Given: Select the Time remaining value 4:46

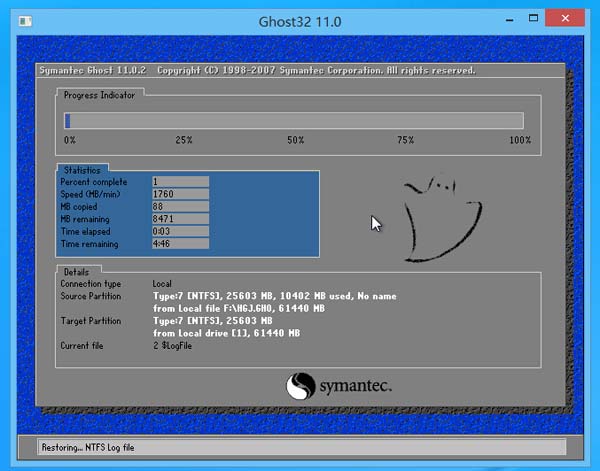Looking at the screenshot, I should 181,244.
